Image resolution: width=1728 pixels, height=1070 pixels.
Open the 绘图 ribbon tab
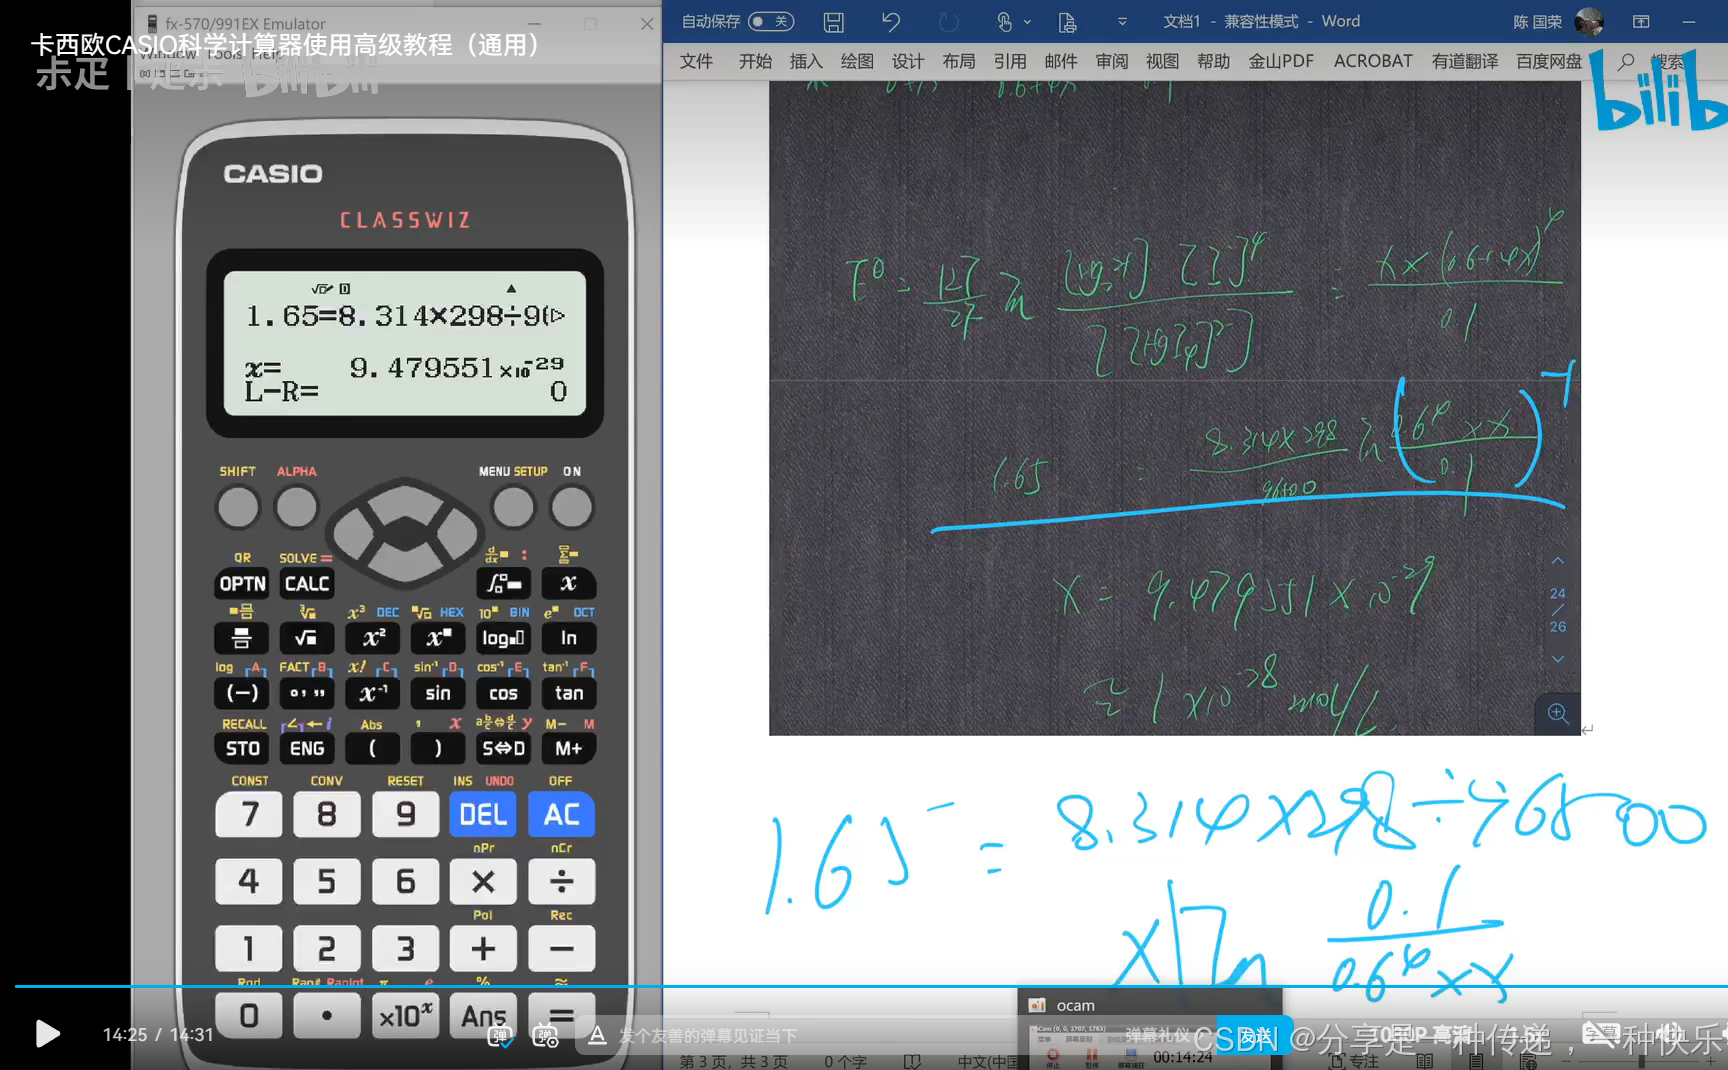pyautogui.click(x=857, y=61)
